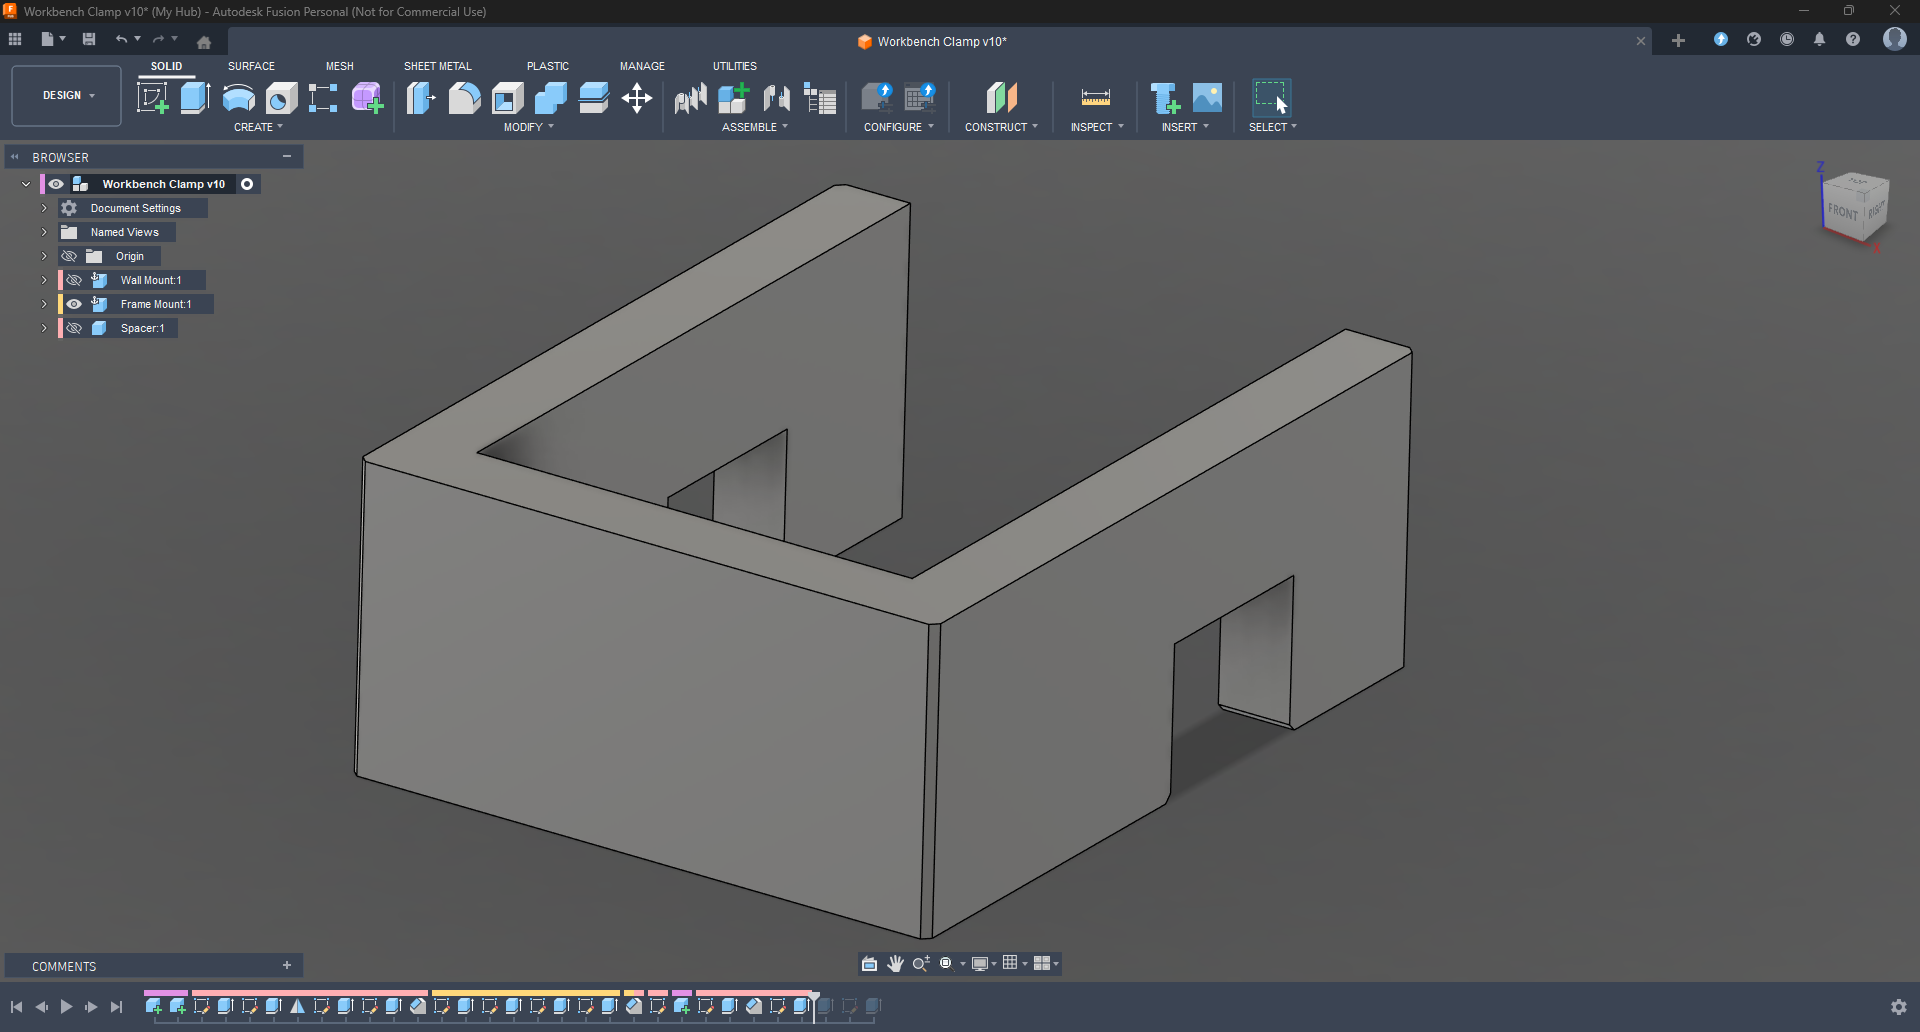The height and width of the screenshot is (1032, 1920).
Task: Switch to the SHEET METAL tab
Action: pyautogui.click(x=437, y=66)
